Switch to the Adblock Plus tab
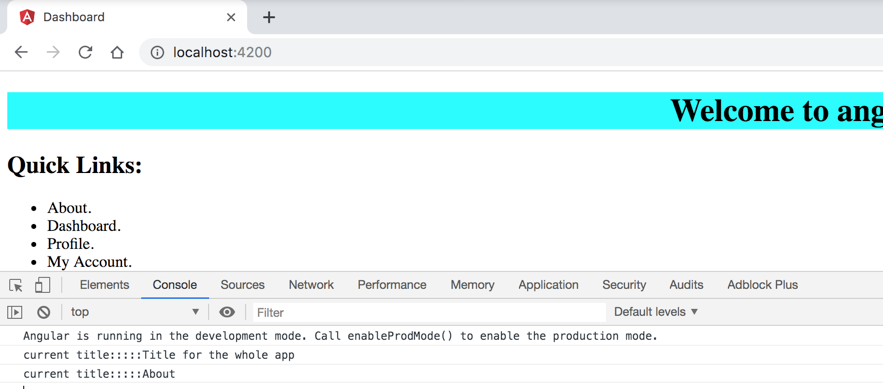The width and height of the screenshot is (883, 389). 762,285
